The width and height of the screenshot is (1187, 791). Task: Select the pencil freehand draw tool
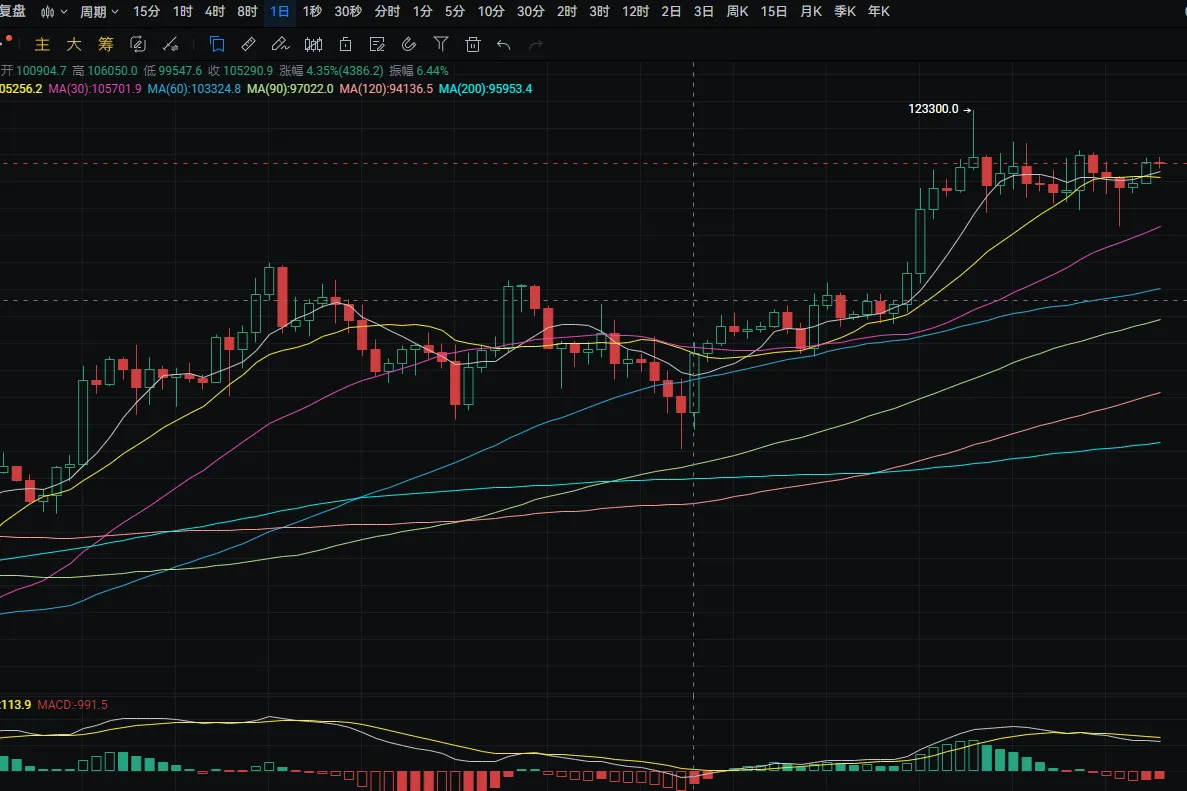click(280, 45)
